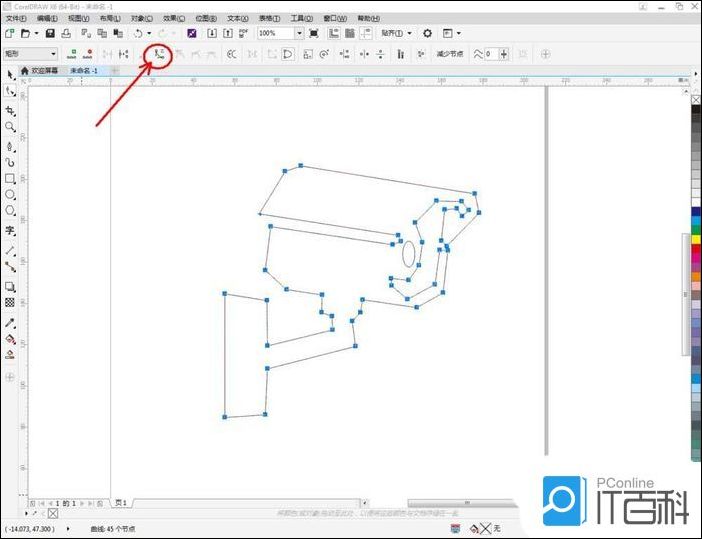The width and height of the screenshot is (702, 539).
Task: Toggle the show guidelines button
Action: (366, 33)
